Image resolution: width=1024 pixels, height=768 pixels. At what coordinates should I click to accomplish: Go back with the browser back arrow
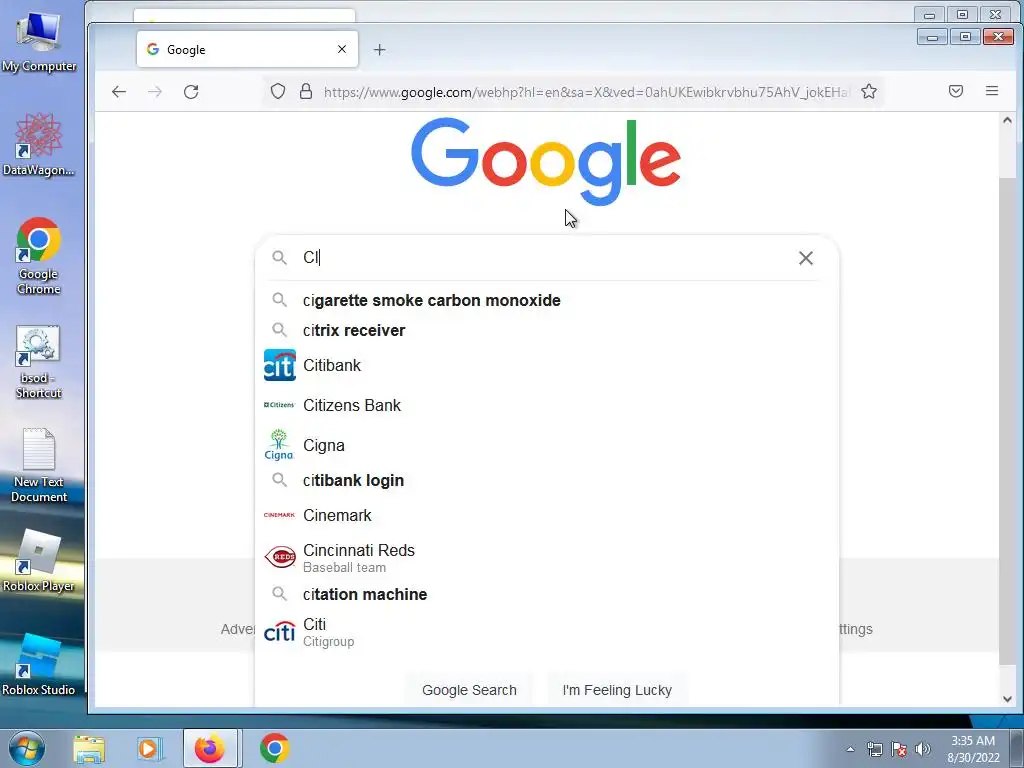point(119,92)
